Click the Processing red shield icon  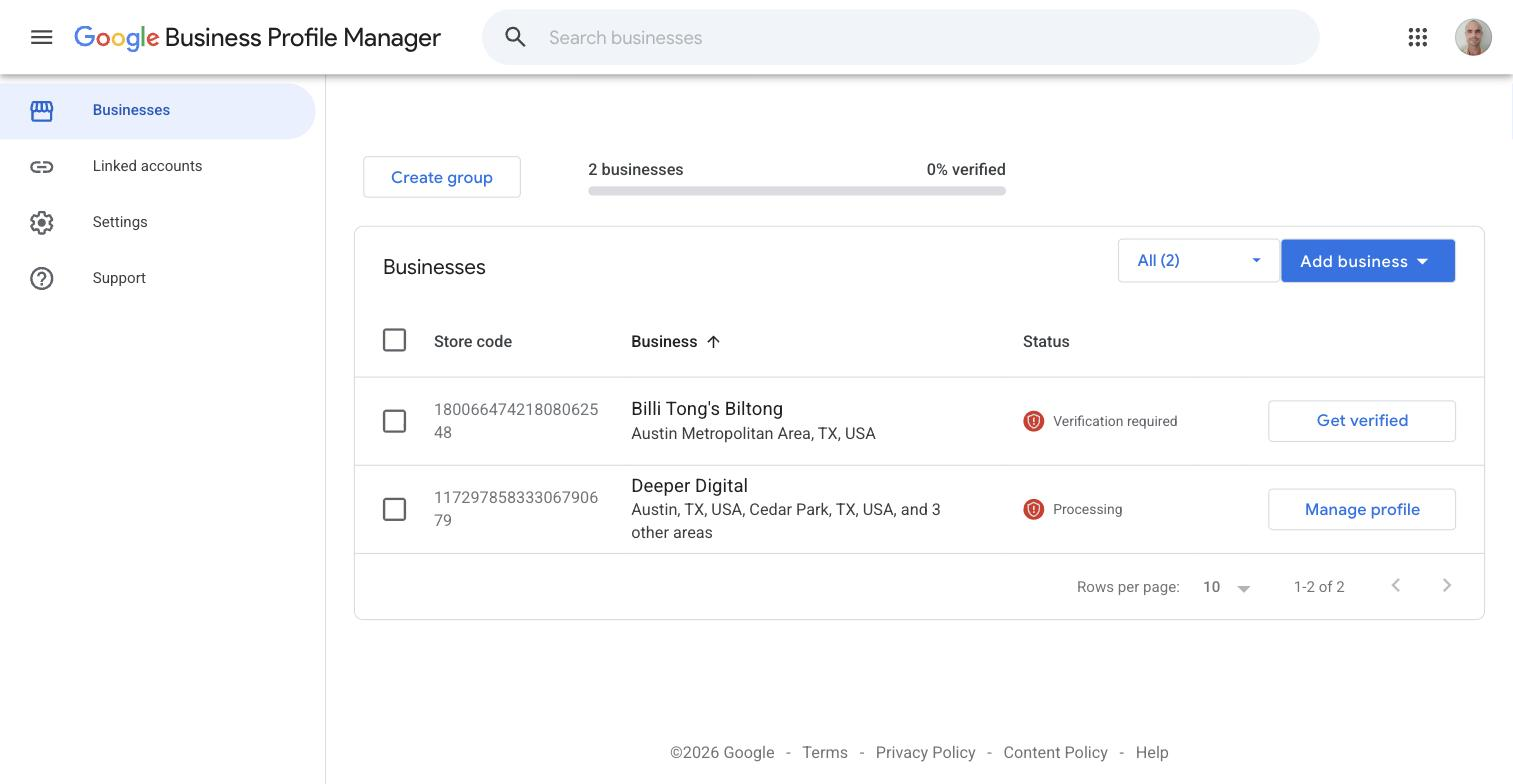[1033, 509]
